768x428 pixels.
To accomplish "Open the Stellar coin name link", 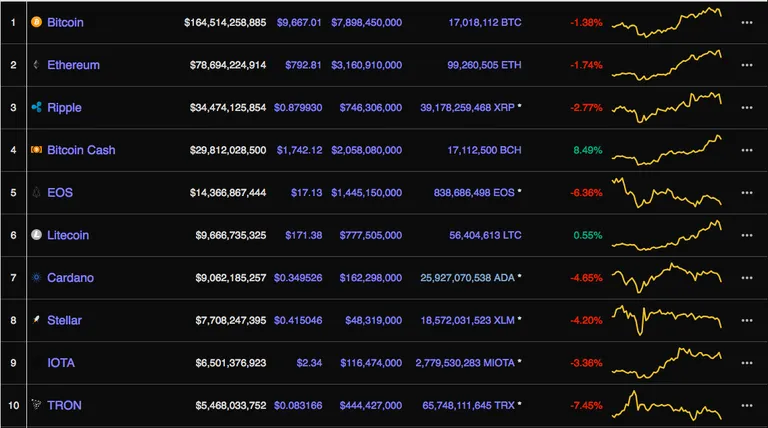I will point(64,320).
